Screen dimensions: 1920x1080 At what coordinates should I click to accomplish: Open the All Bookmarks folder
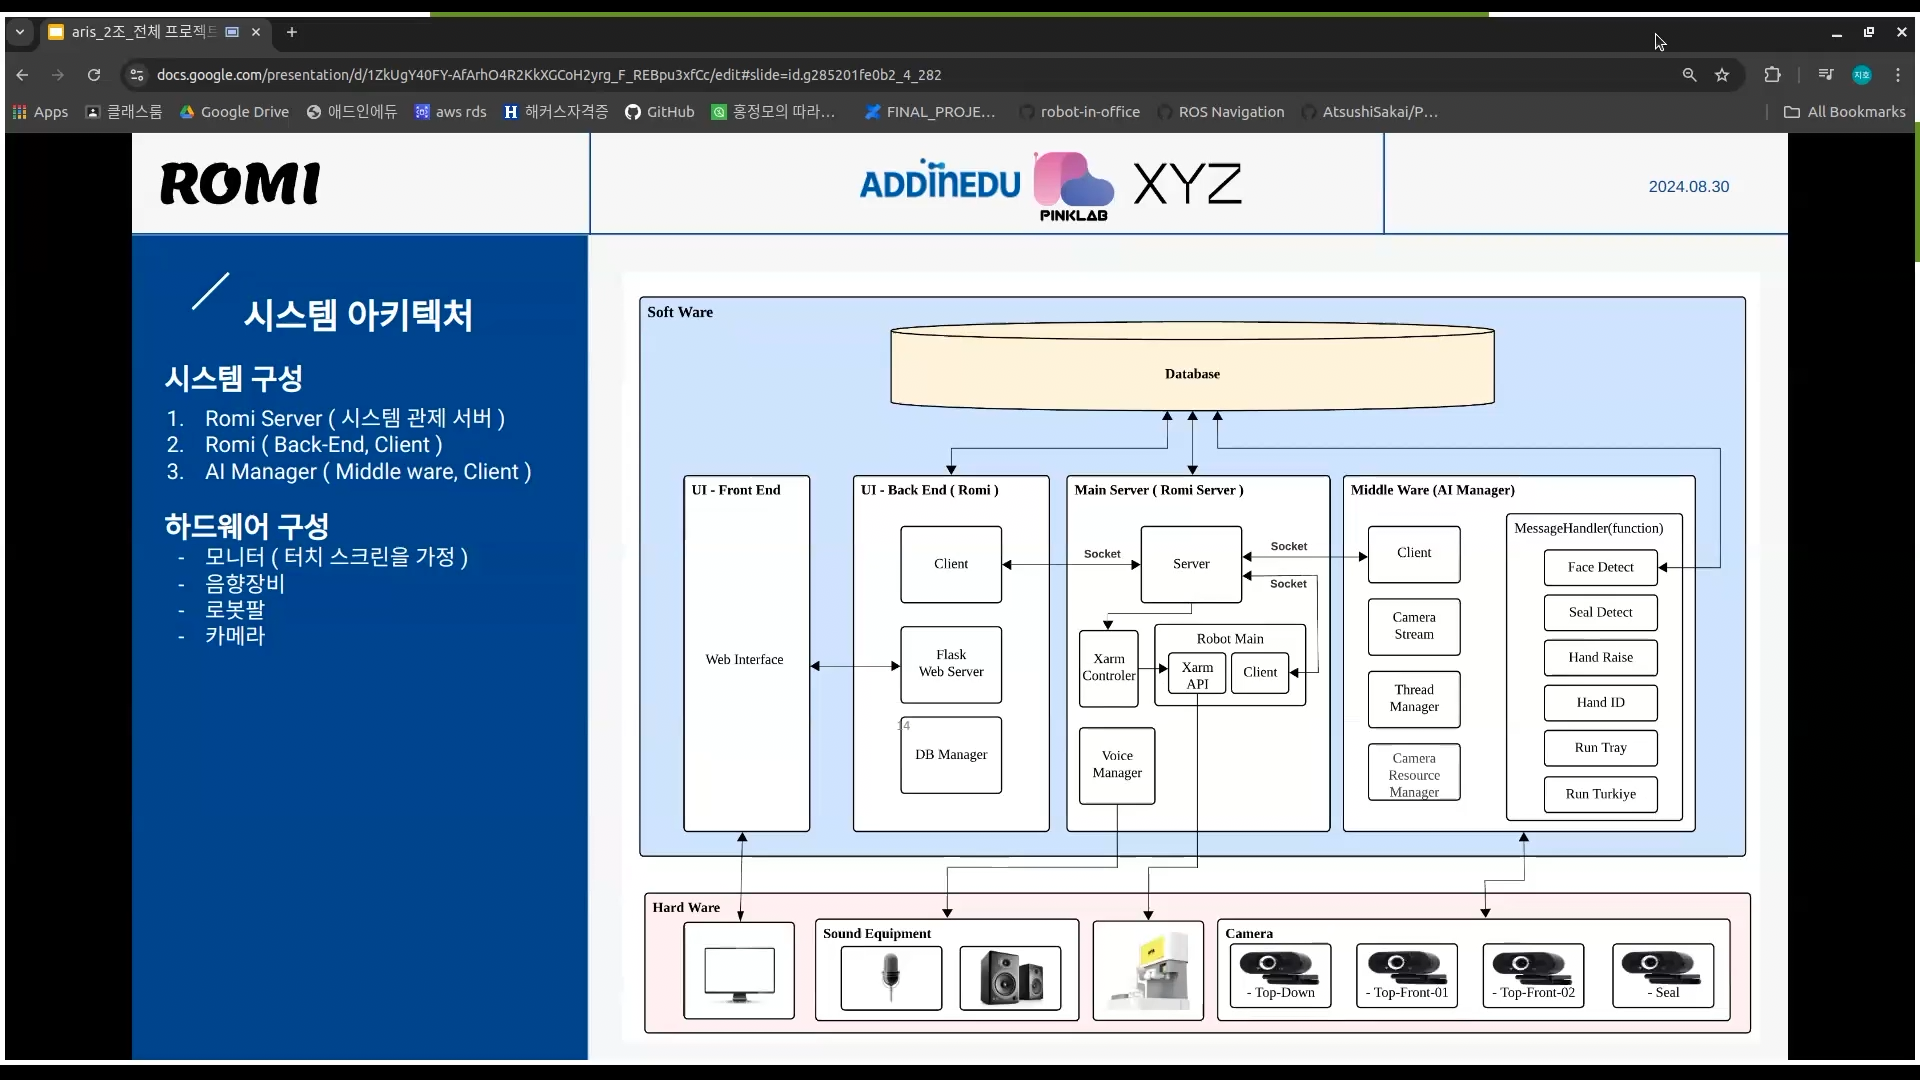[1845, 112]
